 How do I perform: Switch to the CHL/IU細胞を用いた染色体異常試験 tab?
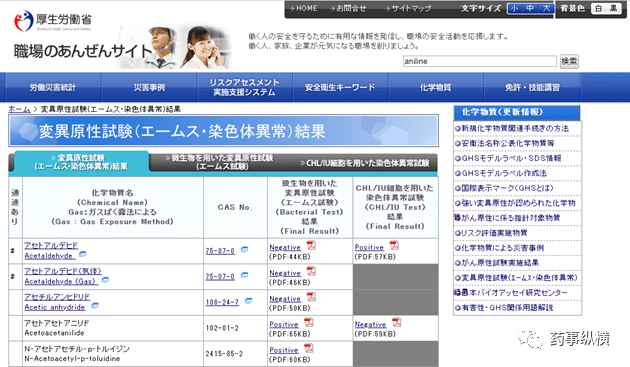pos(364,163)
